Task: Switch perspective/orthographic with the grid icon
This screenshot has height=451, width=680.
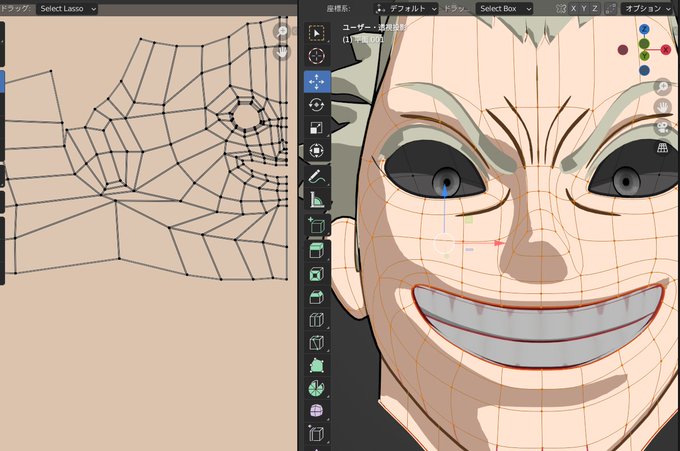Action: (x=663, y=148)
